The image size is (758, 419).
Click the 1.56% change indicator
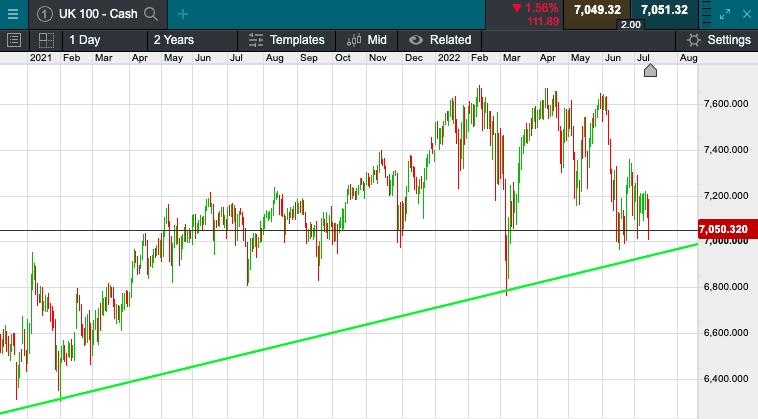[536, 8]
